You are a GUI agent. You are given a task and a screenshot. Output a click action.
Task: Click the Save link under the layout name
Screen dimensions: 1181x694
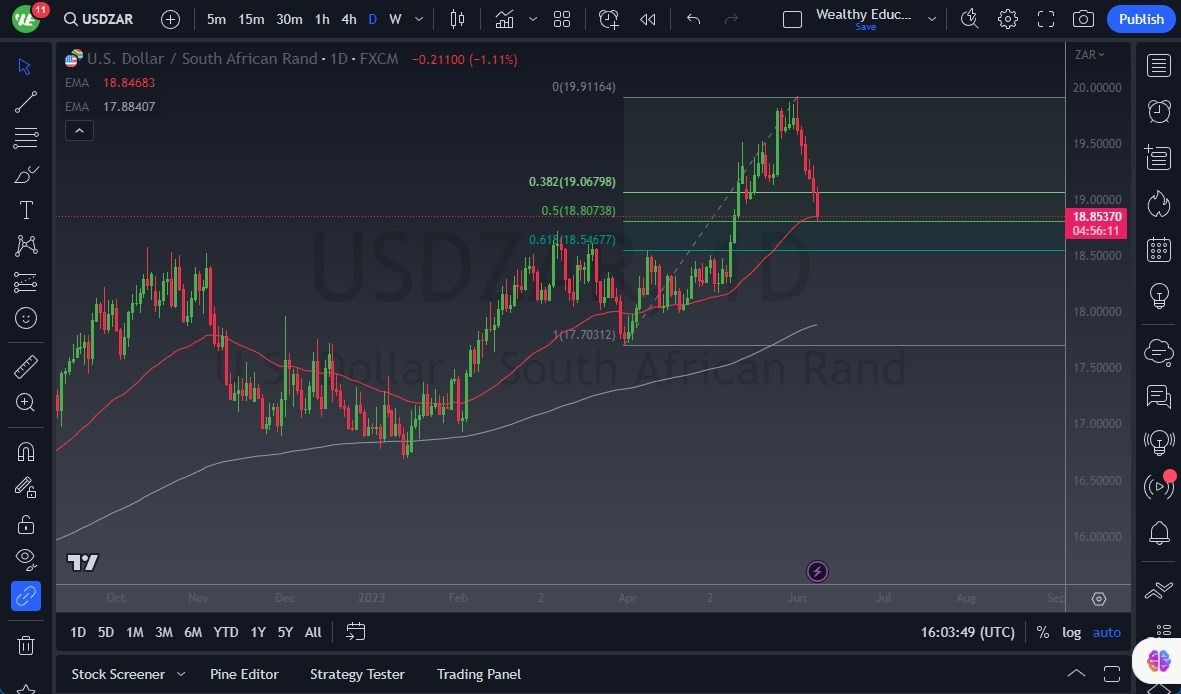click(x=865, y=27)
